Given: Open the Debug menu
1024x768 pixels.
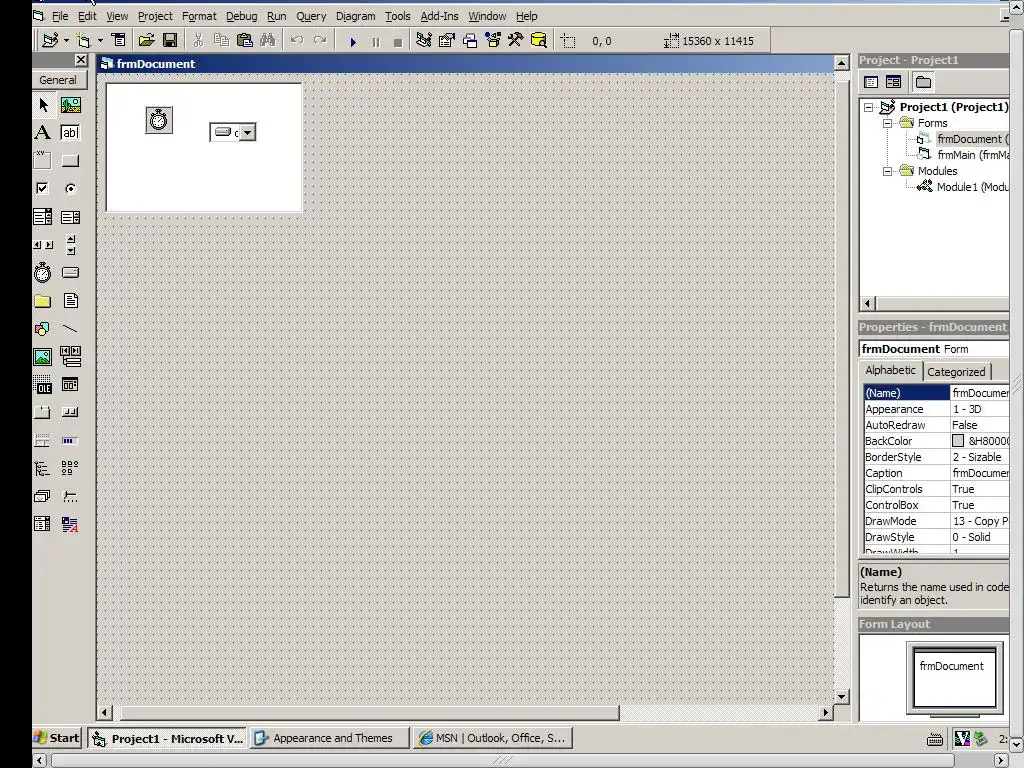Looking at the screenshot, I should (x=242, y=16).
